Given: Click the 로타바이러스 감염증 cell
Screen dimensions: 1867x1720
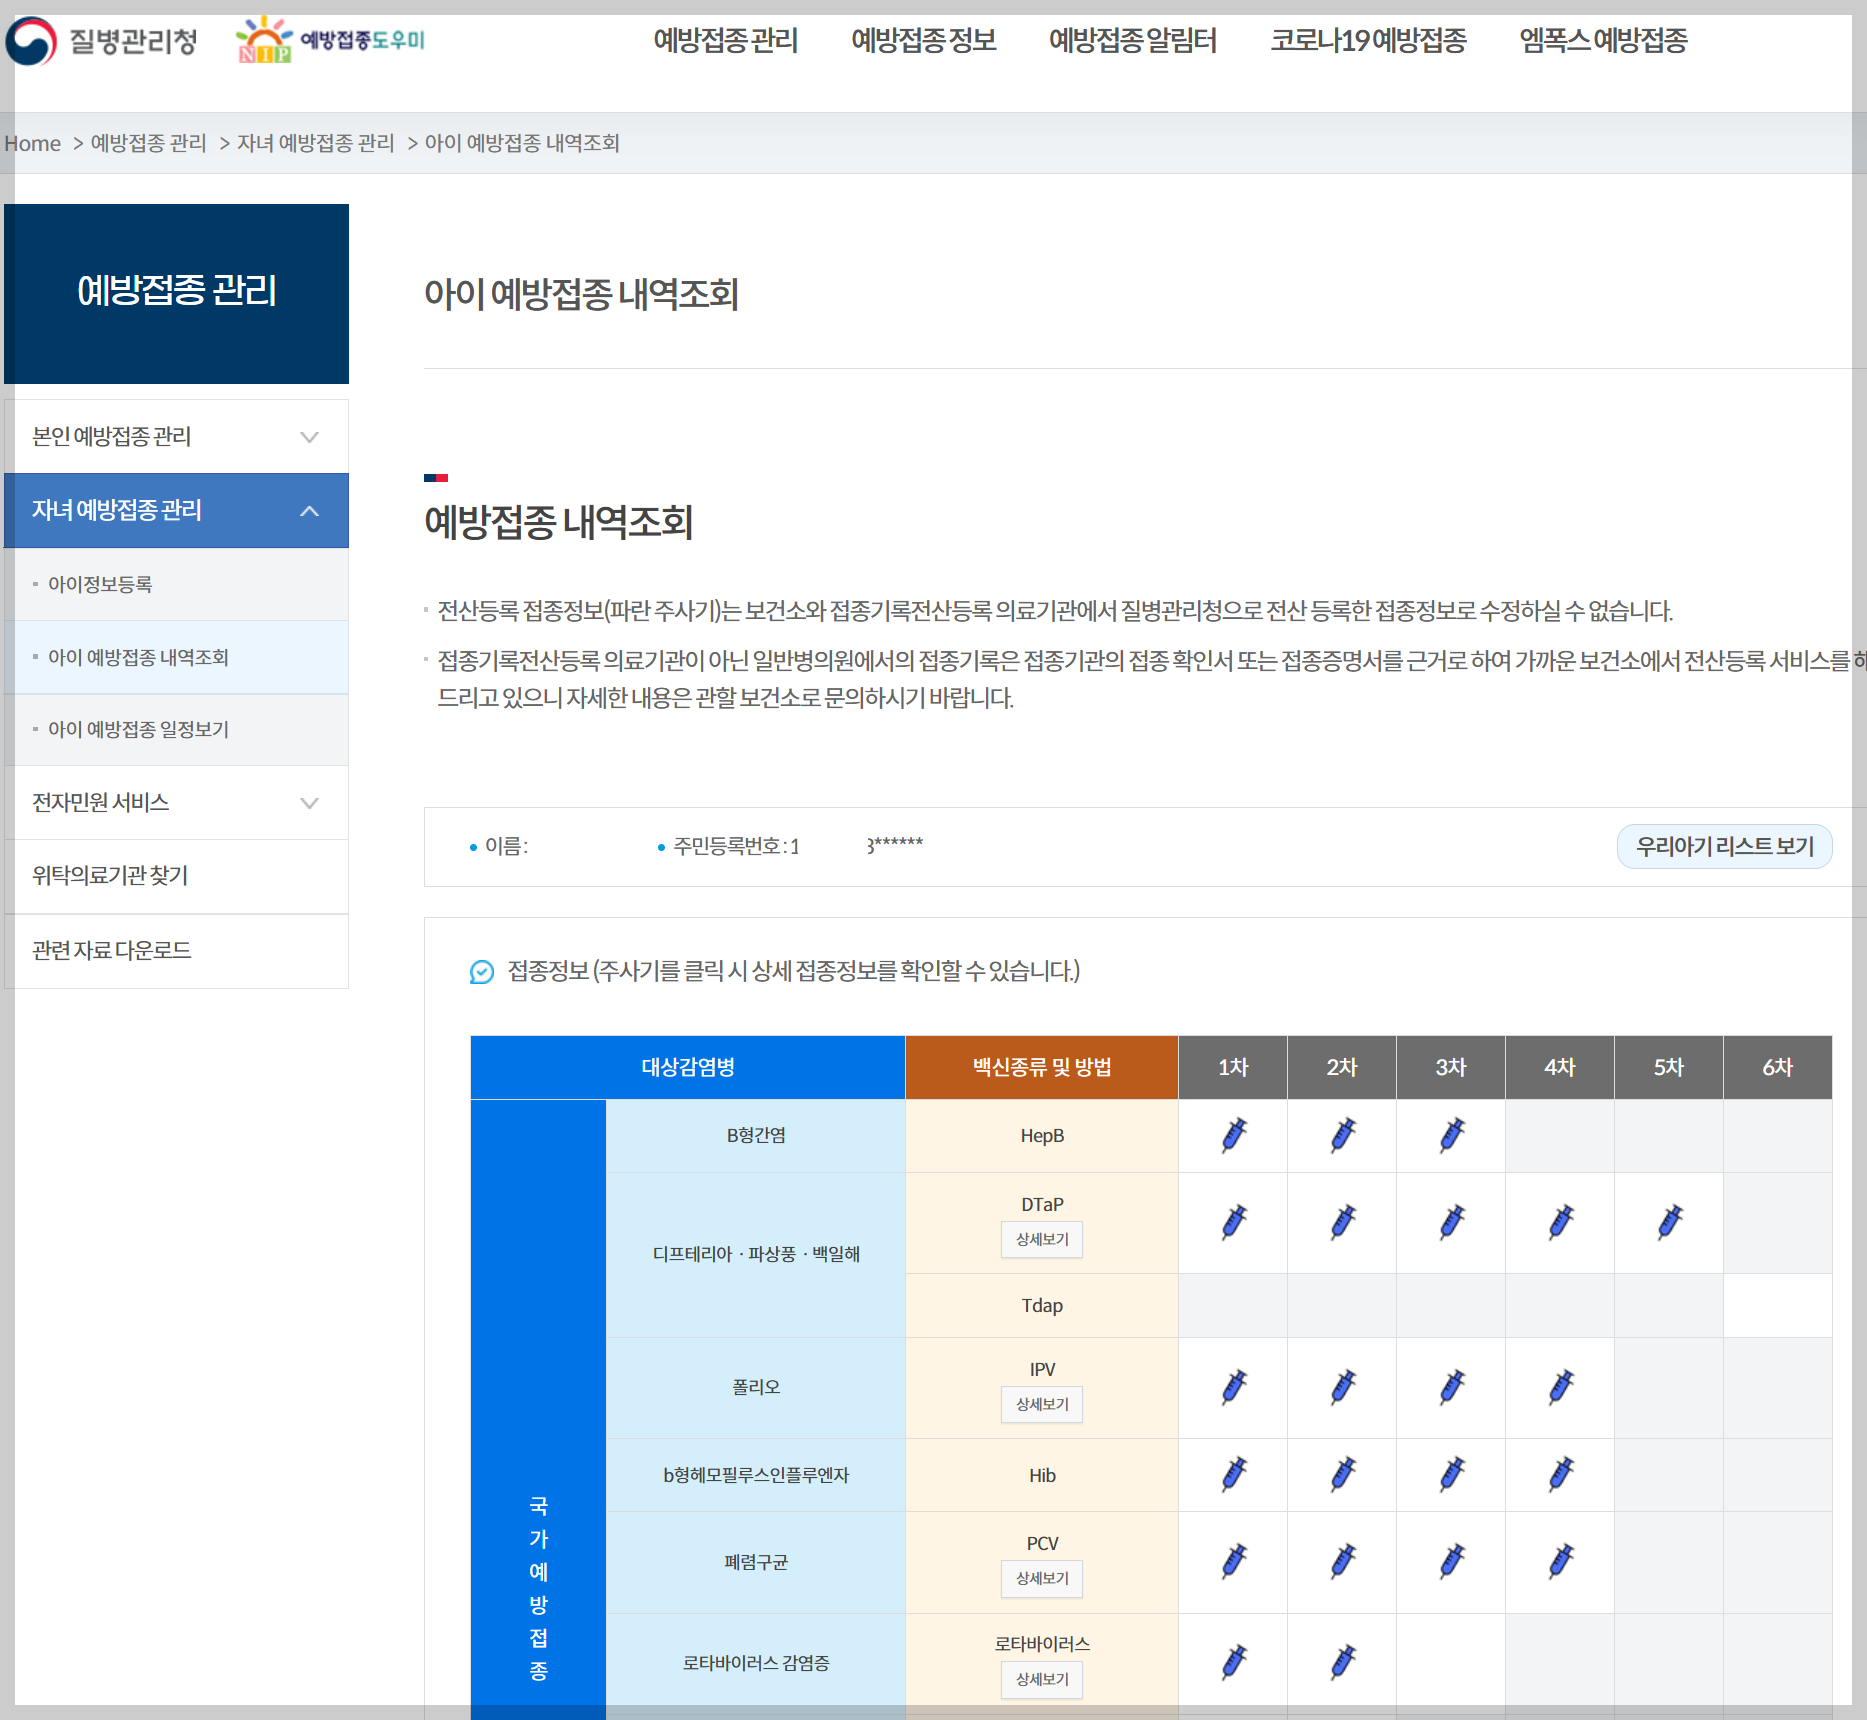Looking at the screenshot, I should tap(756, 1662).
